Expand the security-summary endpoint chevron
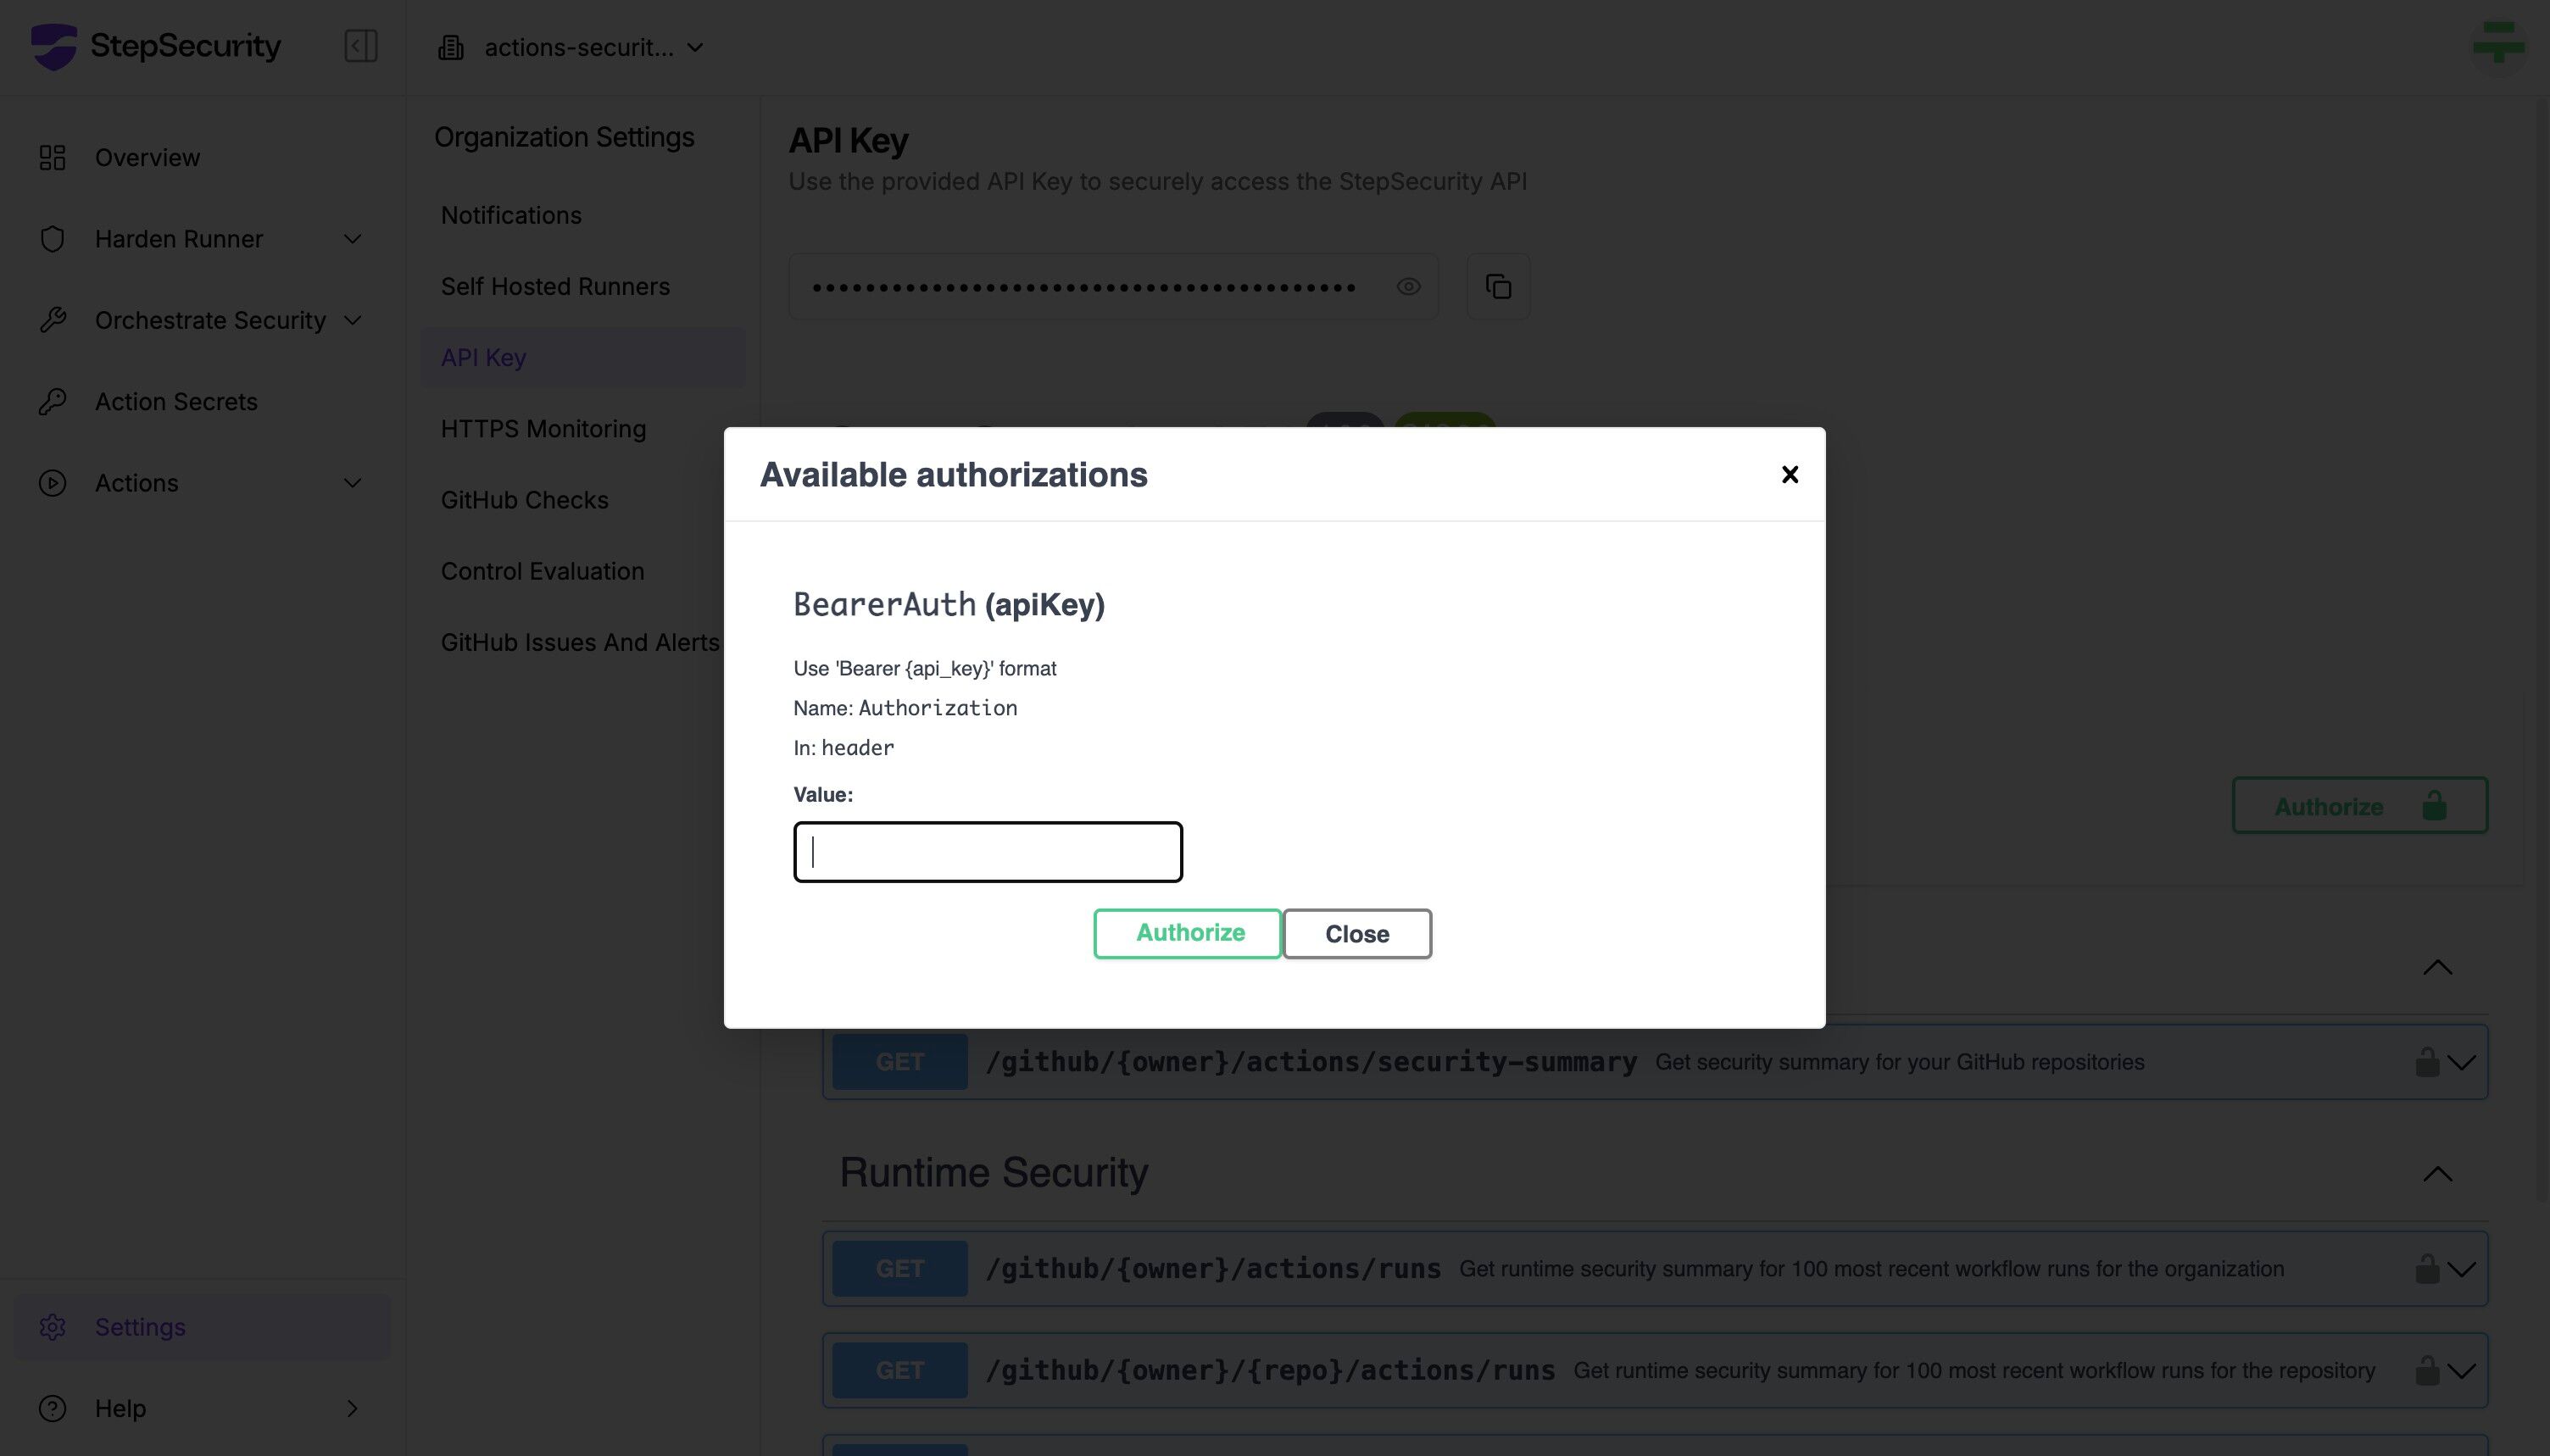2550x1456 pixels. (2461, 1062)
